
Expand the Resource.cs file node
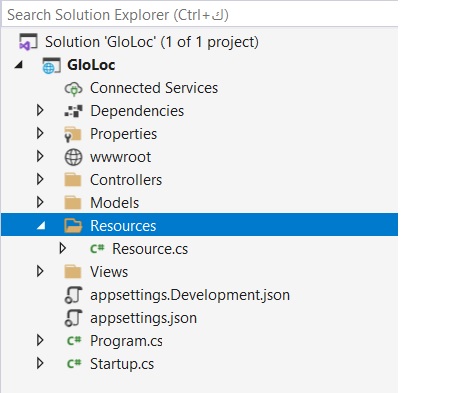click(x=62, y=248)
